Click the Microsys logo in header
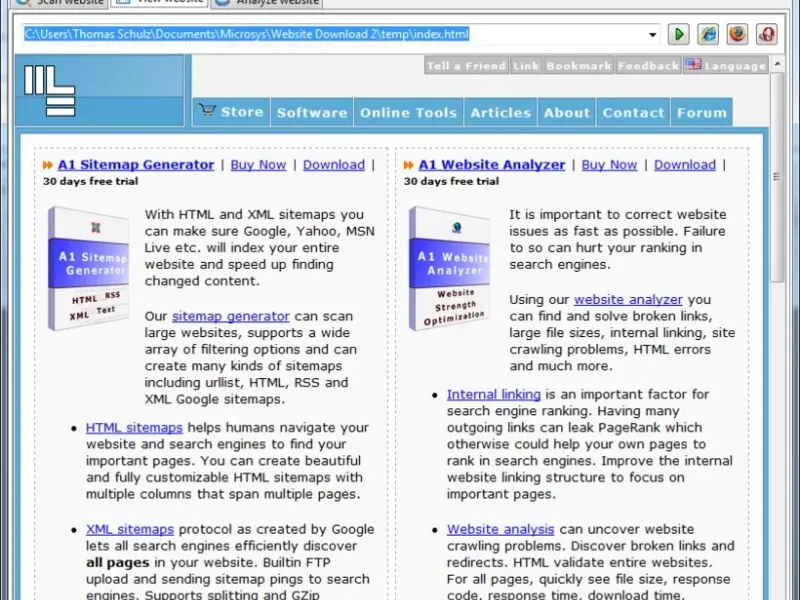800x600 pixels. 49,91
